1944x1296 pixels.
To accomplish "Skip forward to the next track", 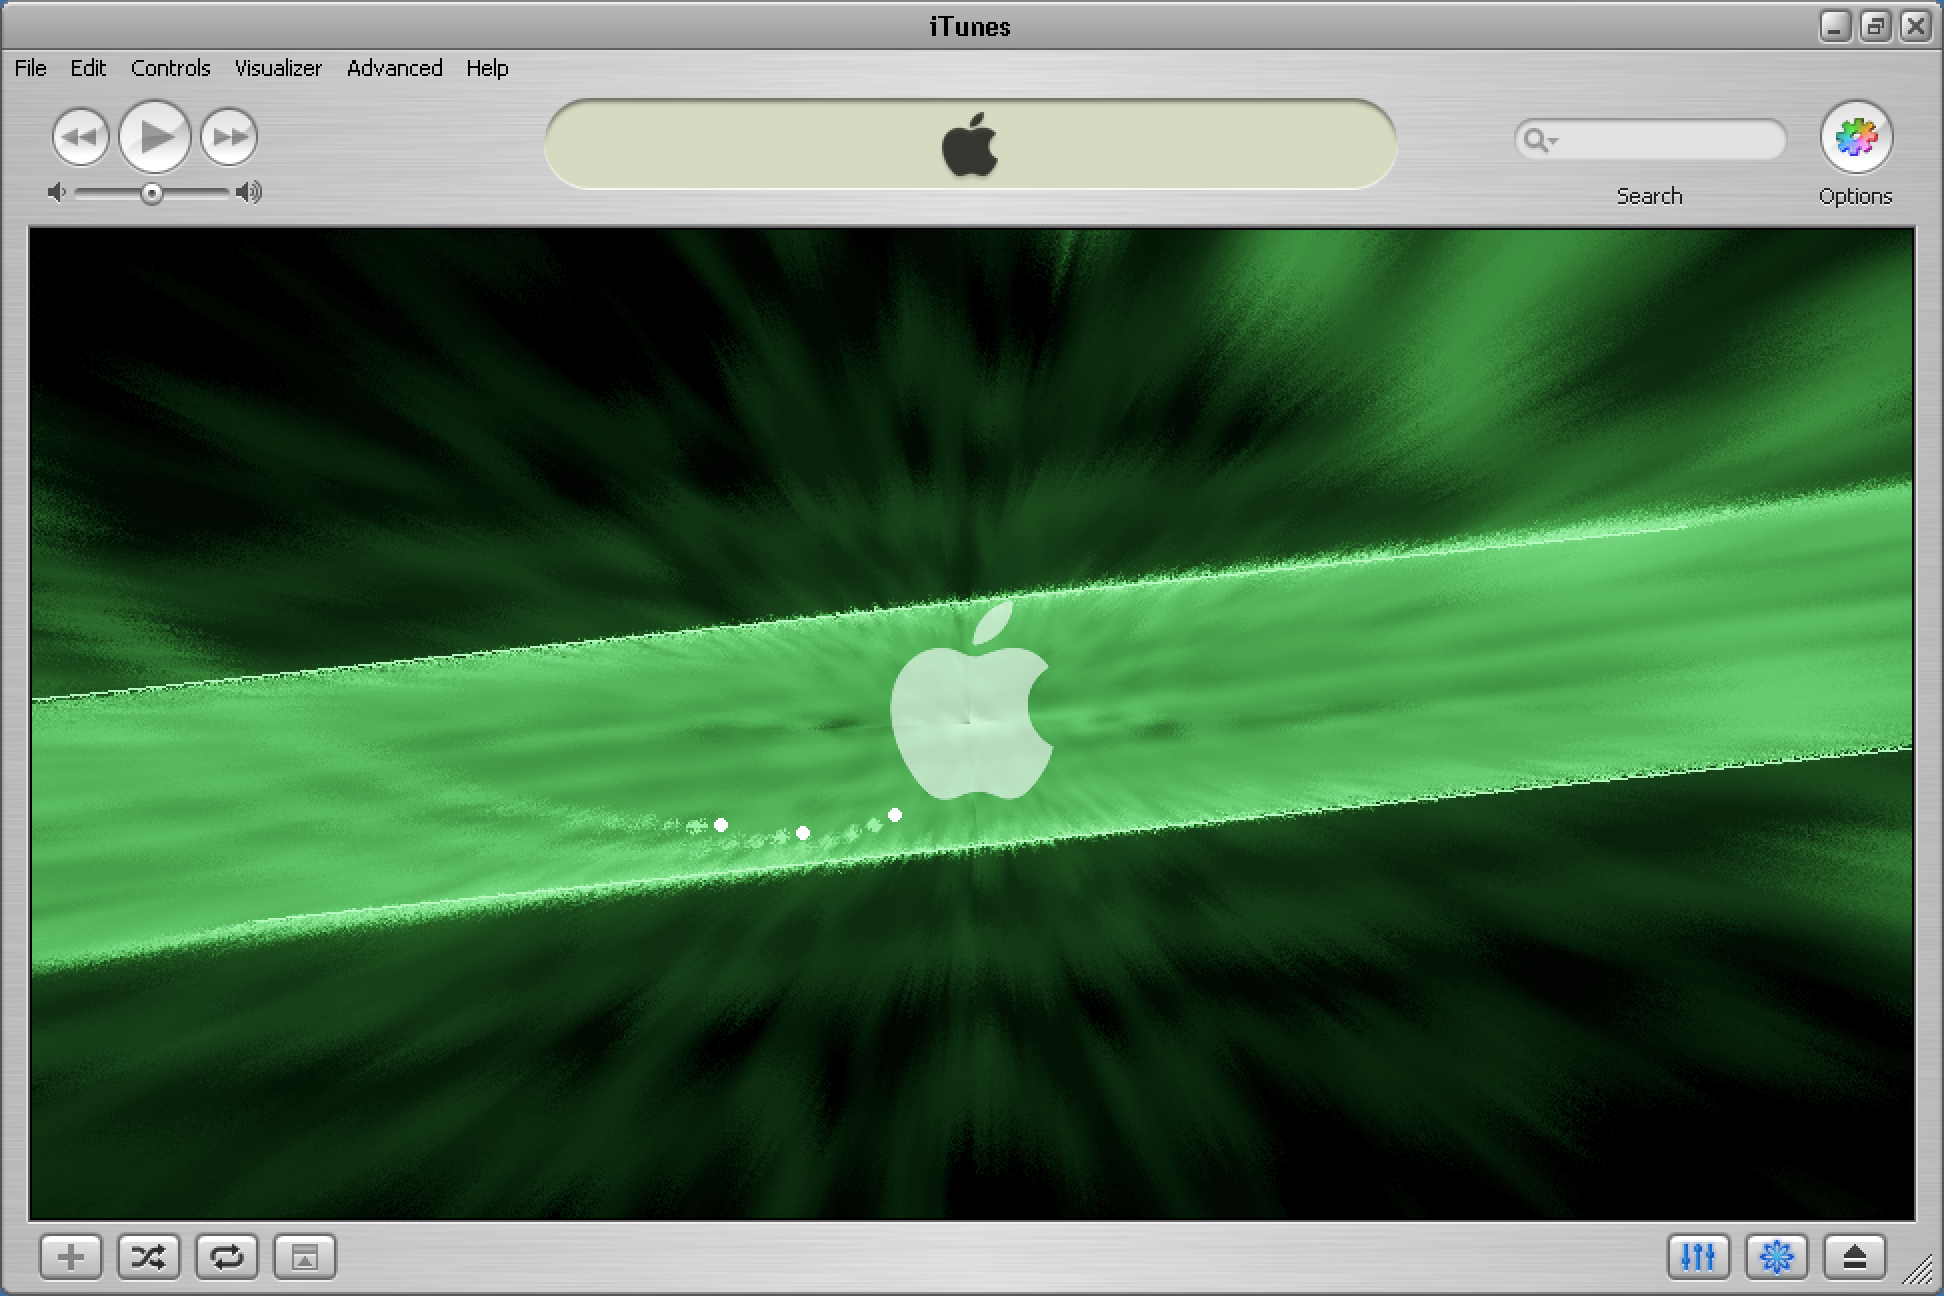I will click(229, 137).
